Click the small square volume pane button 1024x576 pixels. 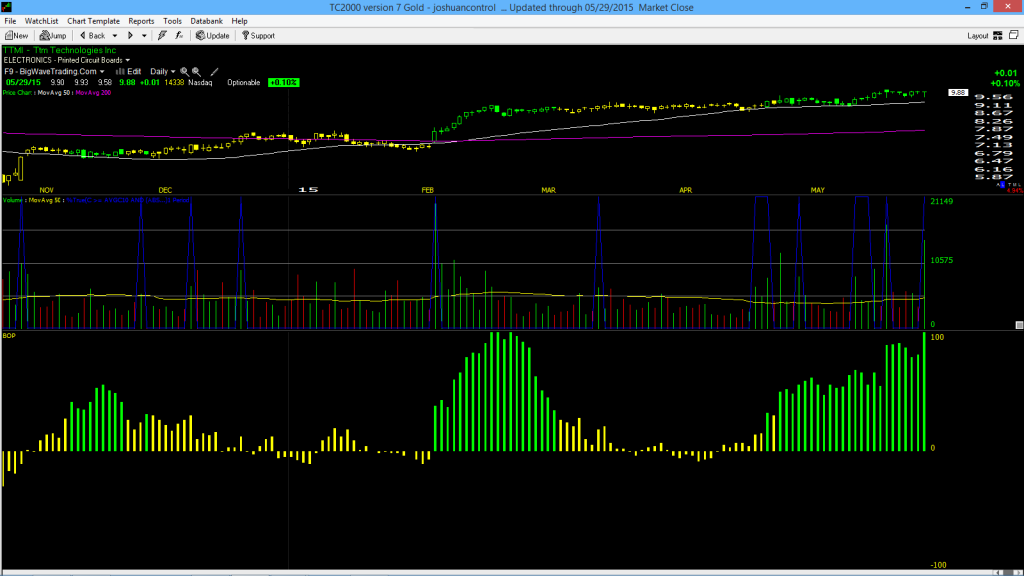coord(1019,325)
